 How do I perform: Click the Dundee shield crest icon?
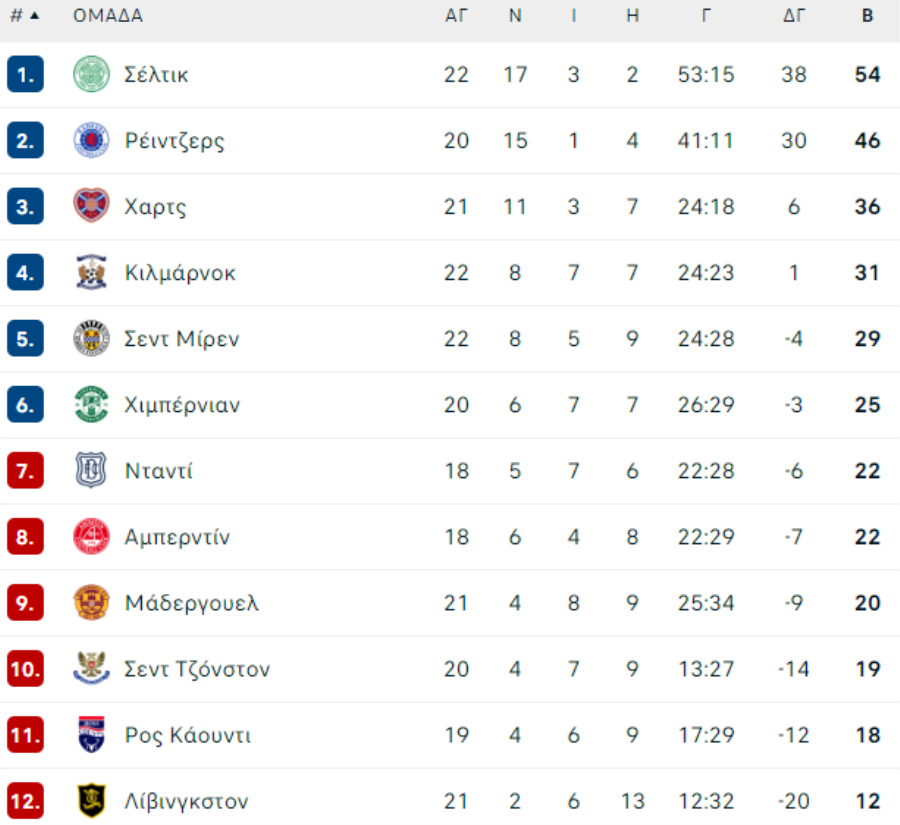(91, 470)
